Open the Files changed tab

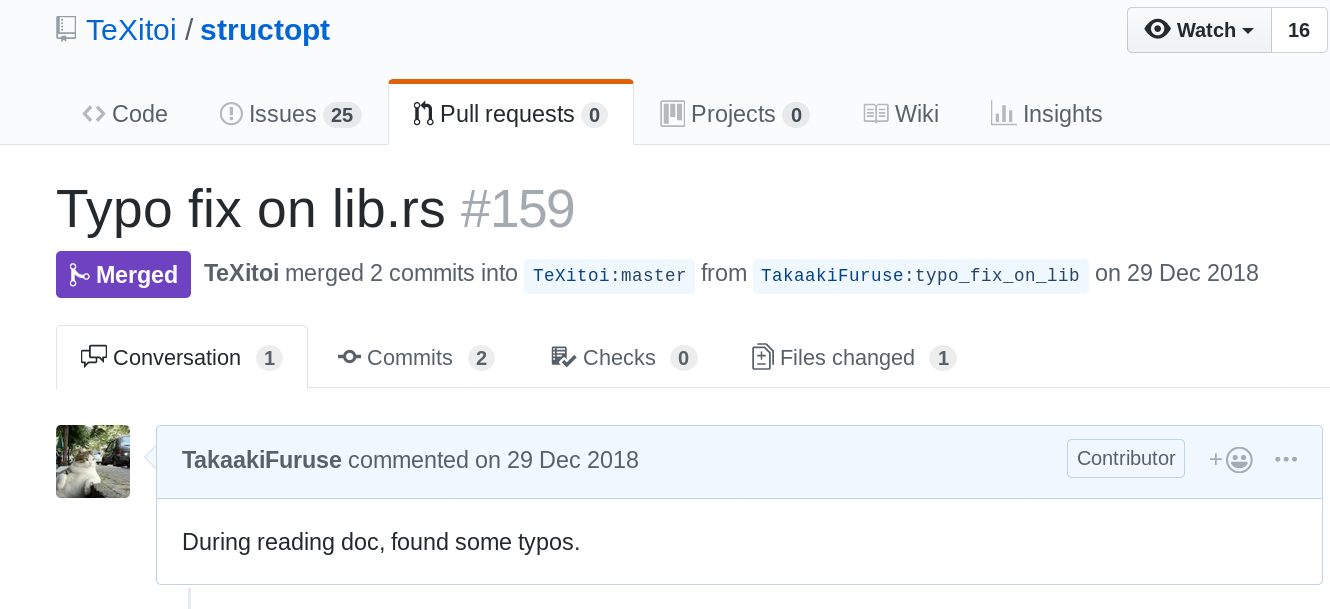pyautogui.click(x=853, y=358)
